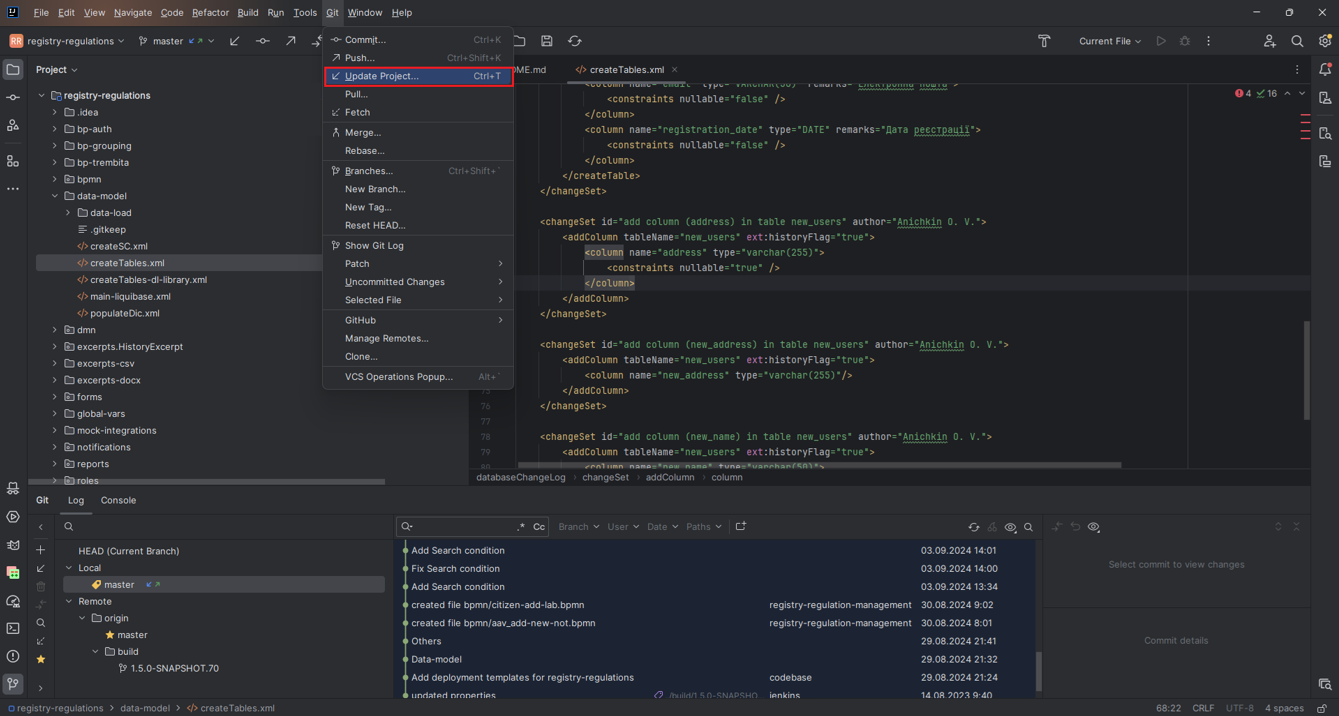Click Update Project in the Git menu

pyautogui.click(x=381, y=76)
